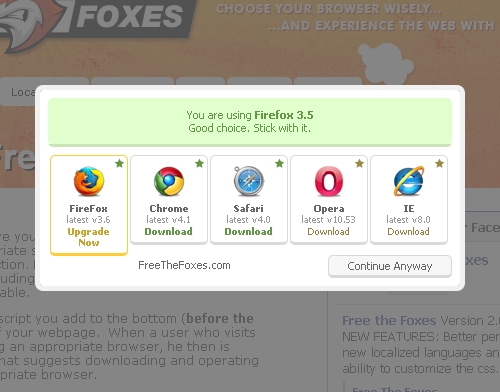Click the Internet Explorer logo icon
500x392 pixels.
pos(409,181)
